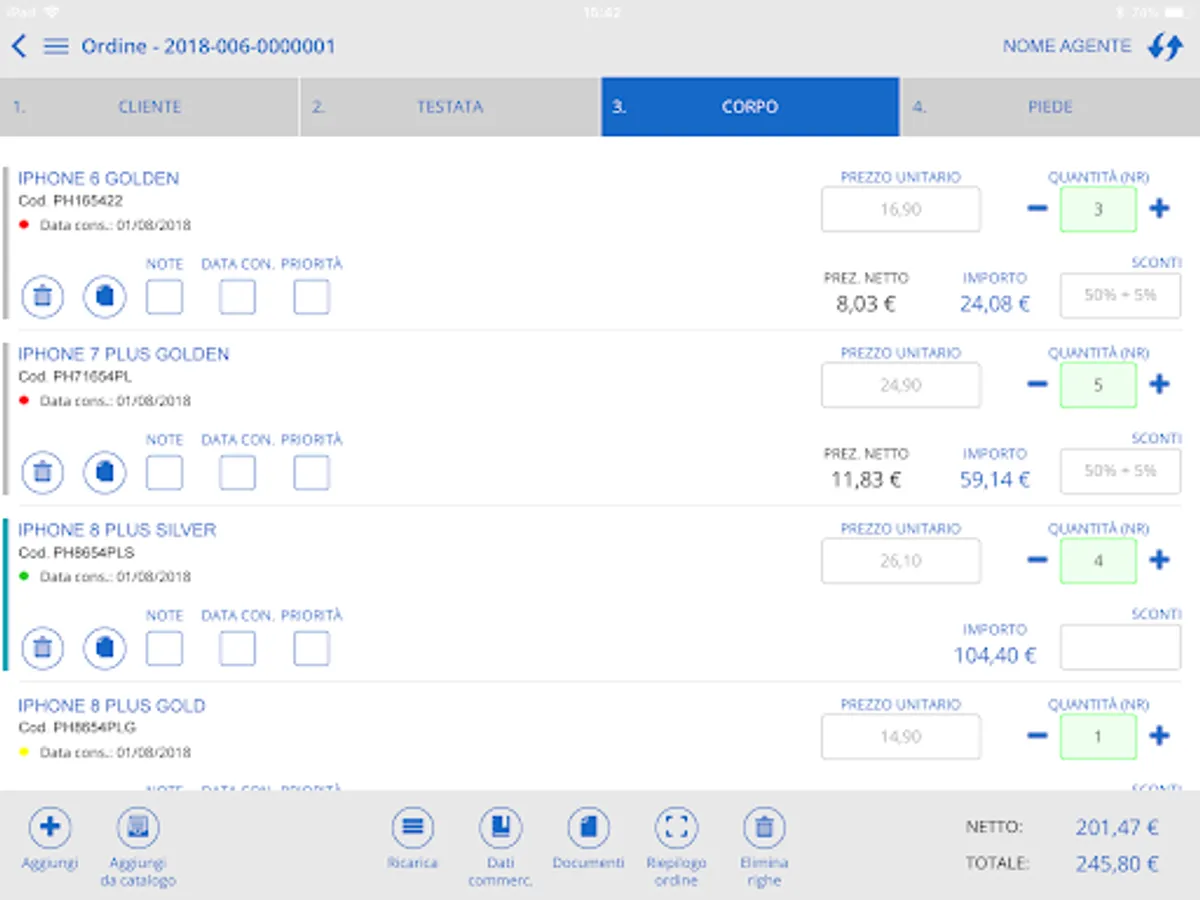1200x900 pixels.
Task: Open empty SCONTI field of IPHONE 8 PLUS SILVER
Action: (x=1120, y=647)
